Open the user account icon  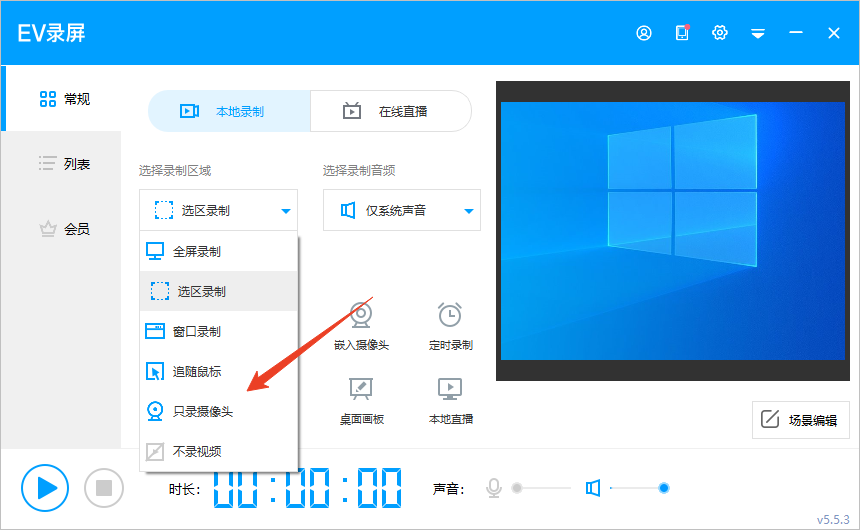(643, 33)
